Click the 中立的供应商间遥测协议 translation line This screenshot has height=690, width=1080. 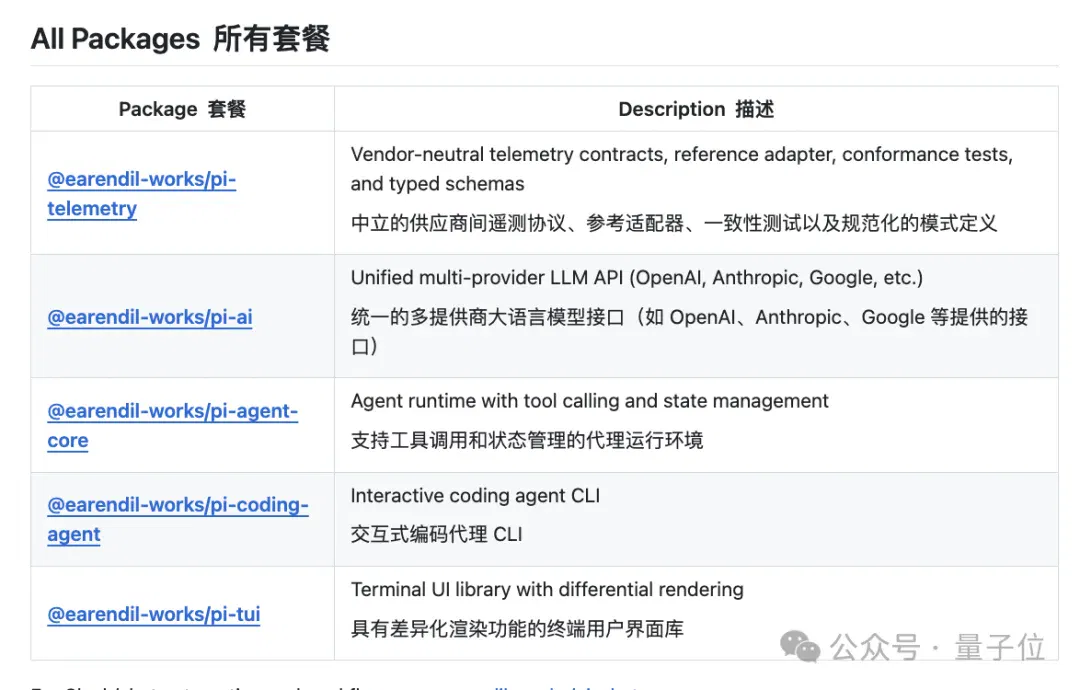[674, 223]
